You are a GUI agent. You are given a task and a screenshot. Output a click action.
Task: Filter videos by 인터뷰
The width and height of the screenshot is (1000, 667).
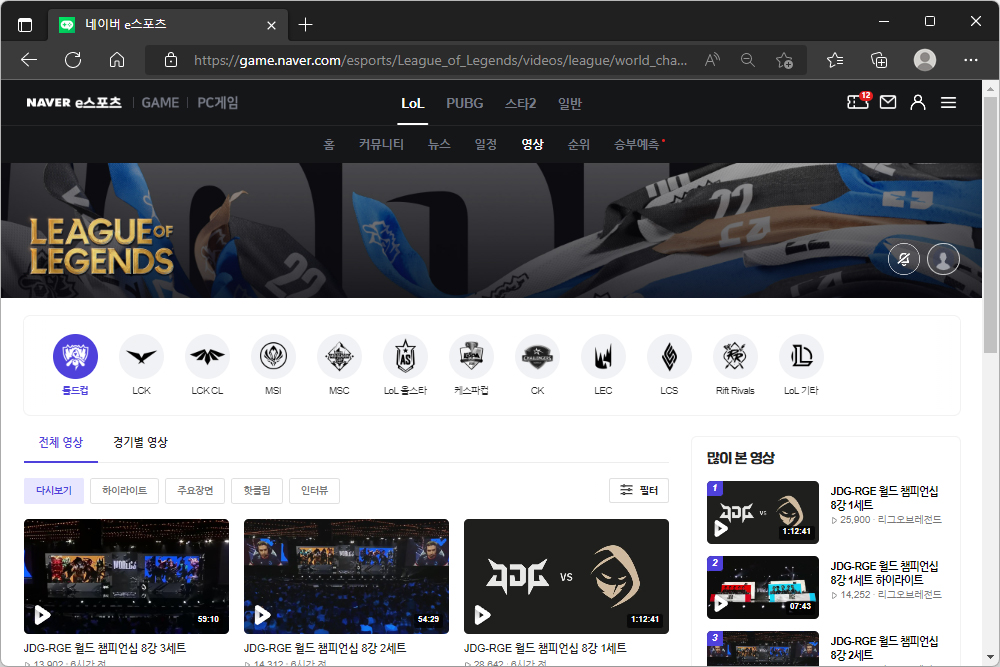click(x=314, y=490)
